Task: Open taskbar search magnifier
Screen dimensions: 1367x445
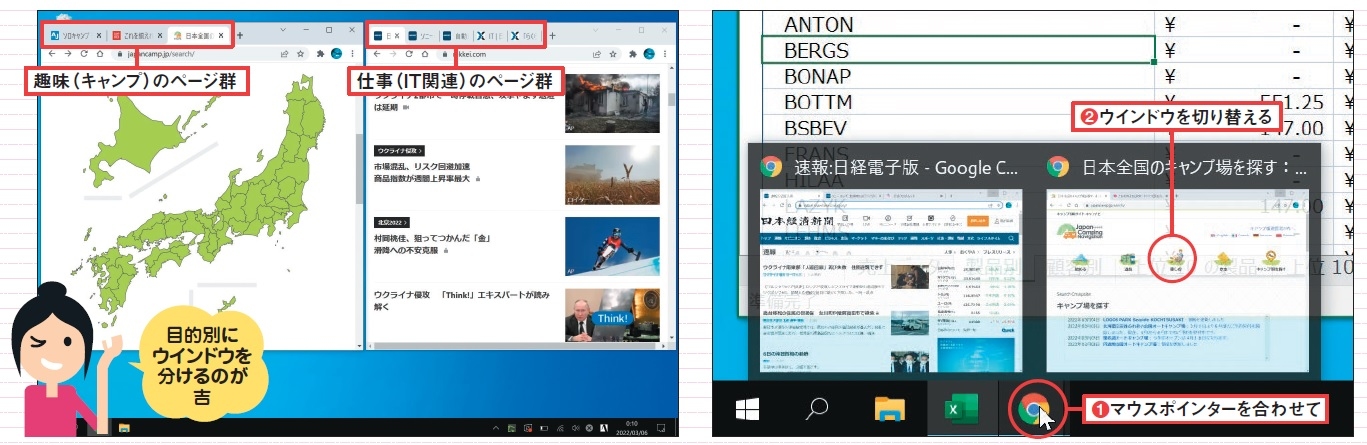Action: [x=818, y=410]
